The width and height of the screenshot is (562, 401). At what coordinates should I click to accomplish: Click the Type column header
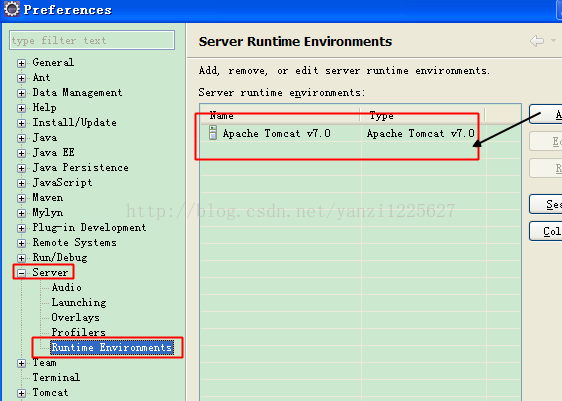[x=423, y=115]
